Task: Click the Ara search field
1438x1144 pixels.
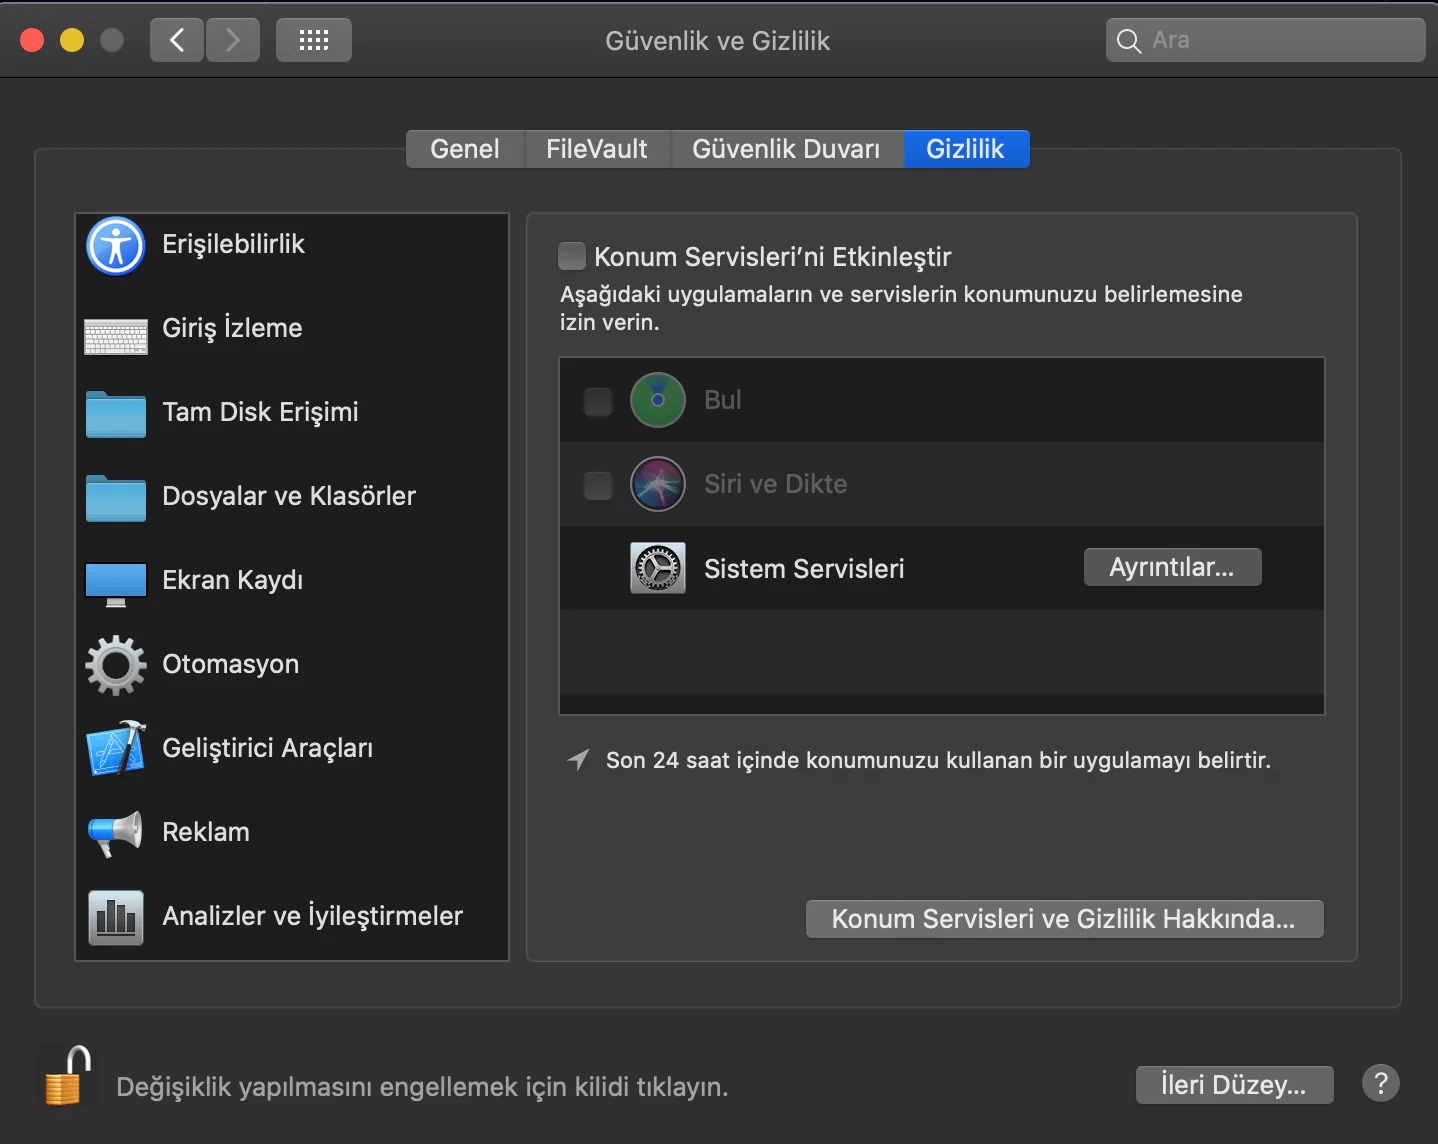Action: [x=1280, y=40]
